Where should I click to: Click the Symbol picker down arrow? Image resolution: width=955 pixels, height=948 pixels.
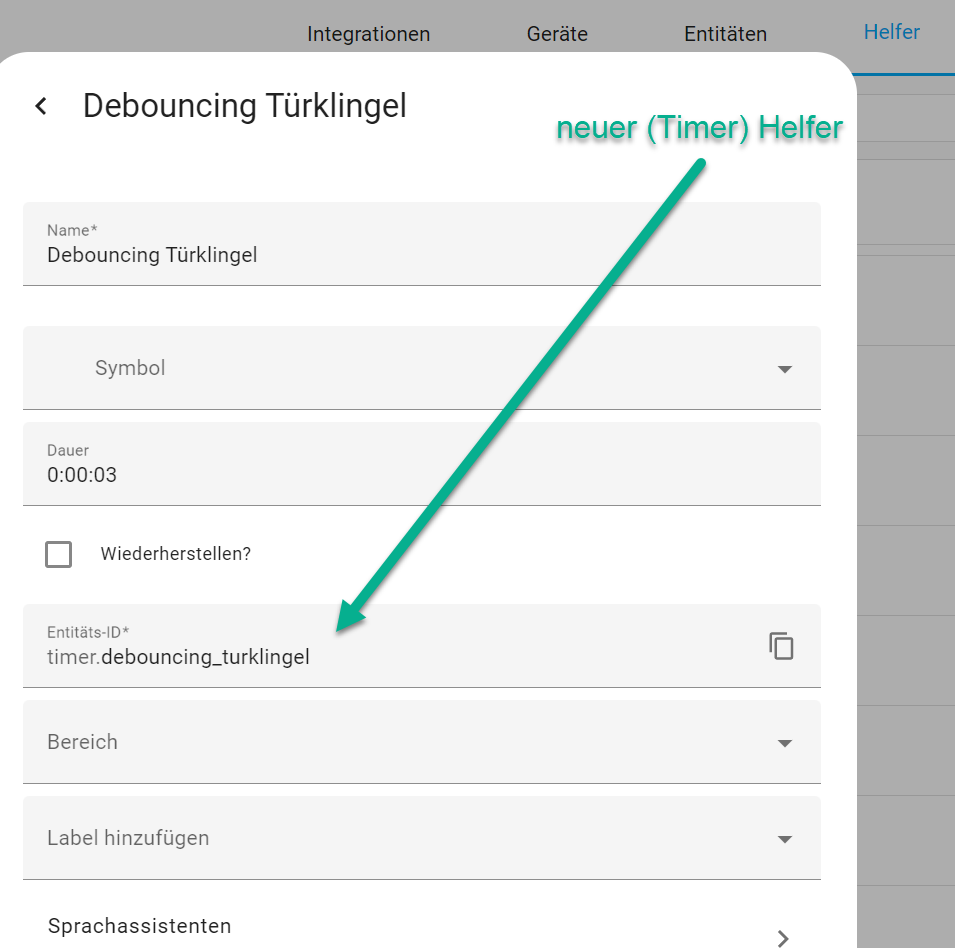coord(784,369)
